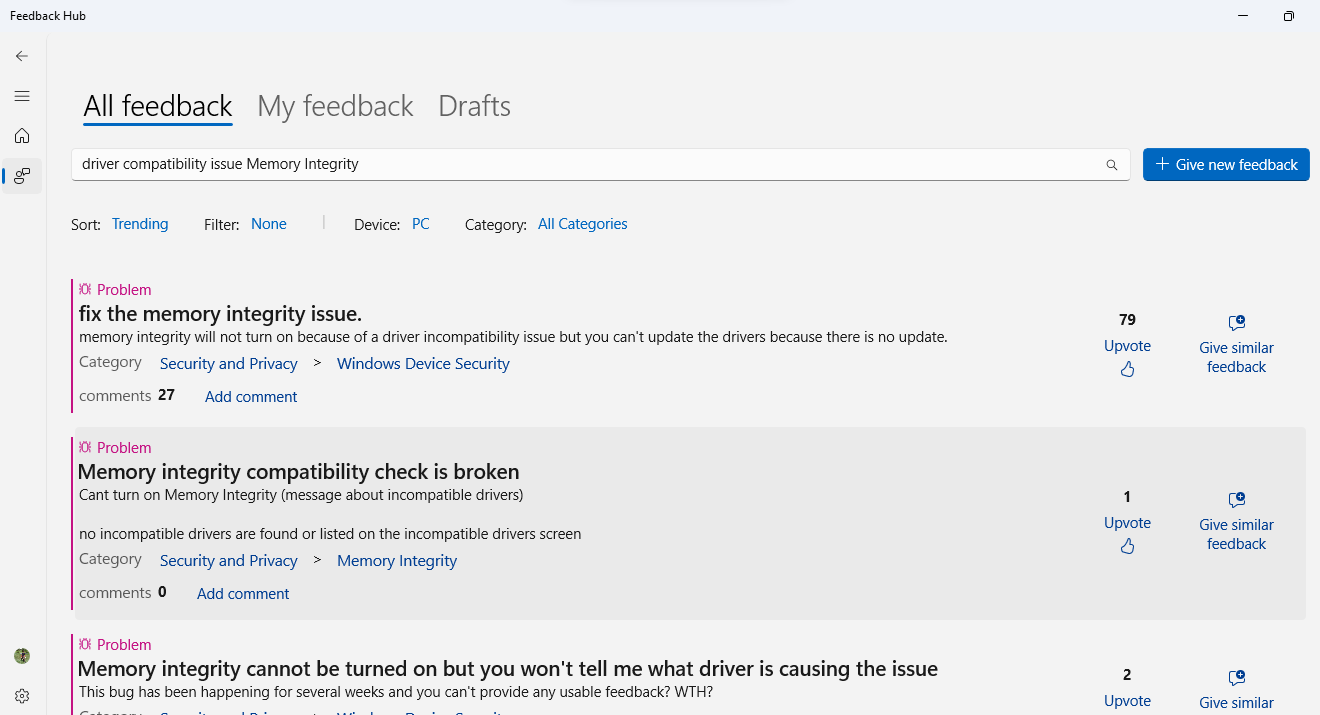Open Memory Integrity category link
Viewport: 1320px width, 715px height.
[397, 561]
